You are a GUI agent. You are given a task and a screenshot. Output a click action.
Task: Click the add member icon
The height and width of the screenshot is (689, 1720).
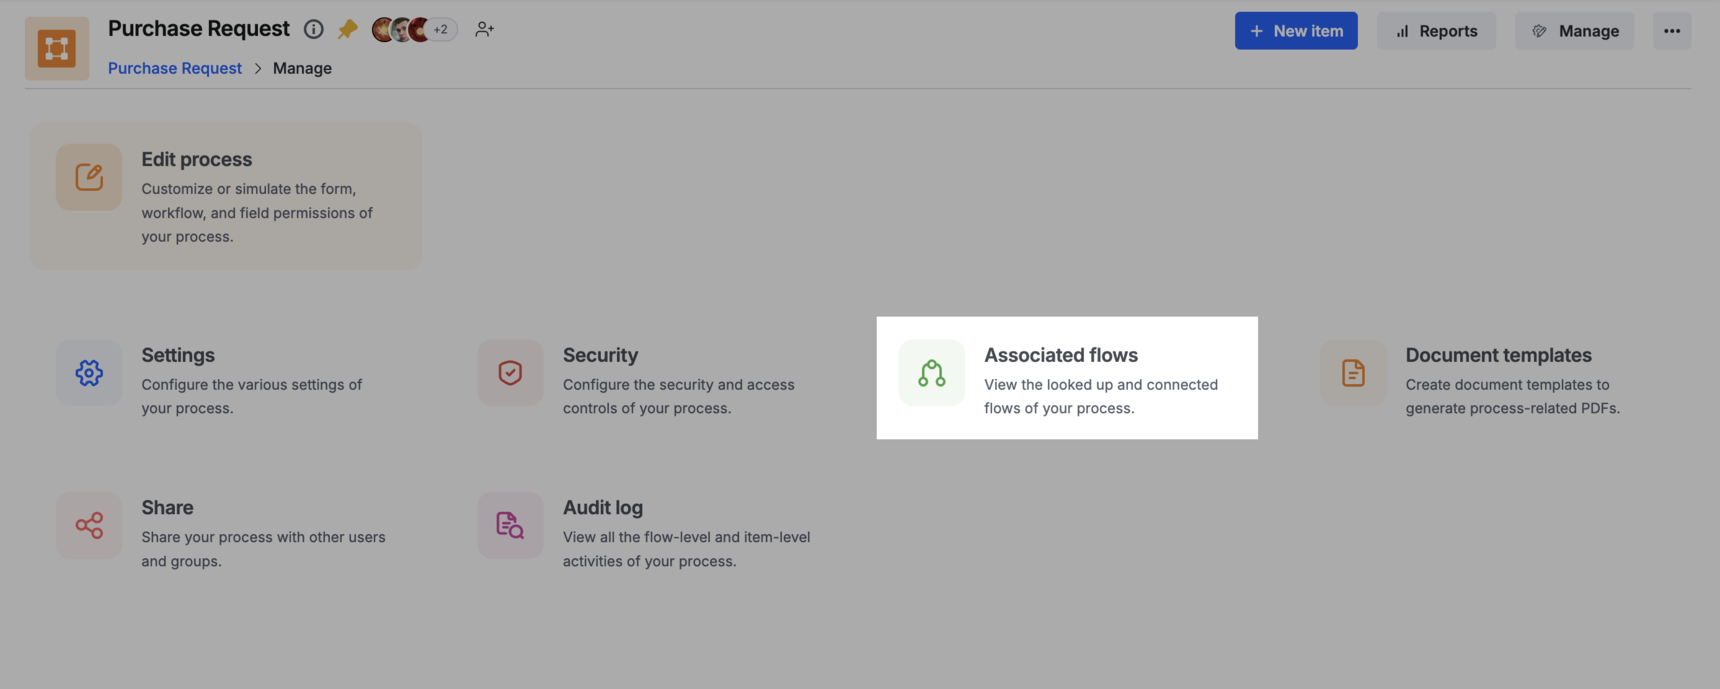pos(484,29)
